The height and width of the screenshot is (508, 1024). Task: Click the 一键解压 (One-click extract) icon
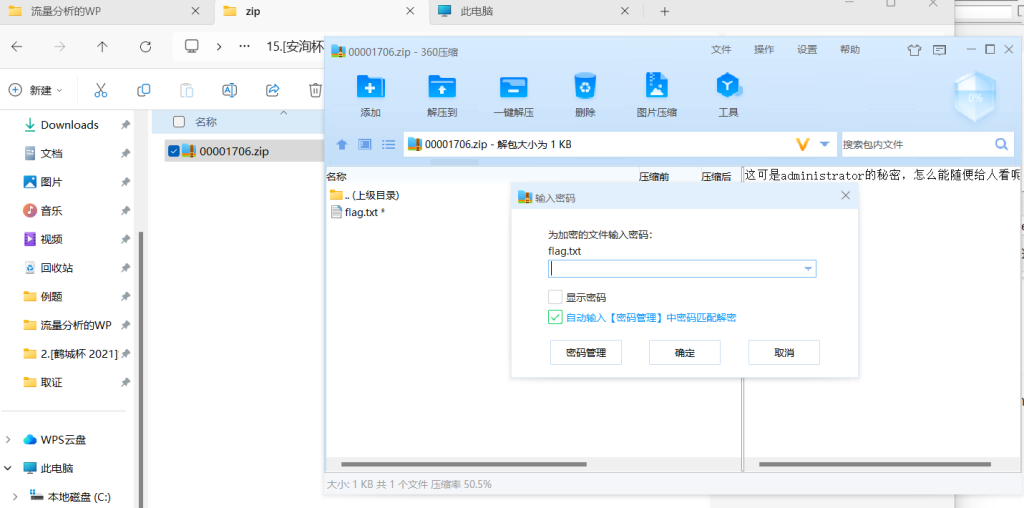coord(513,87)
